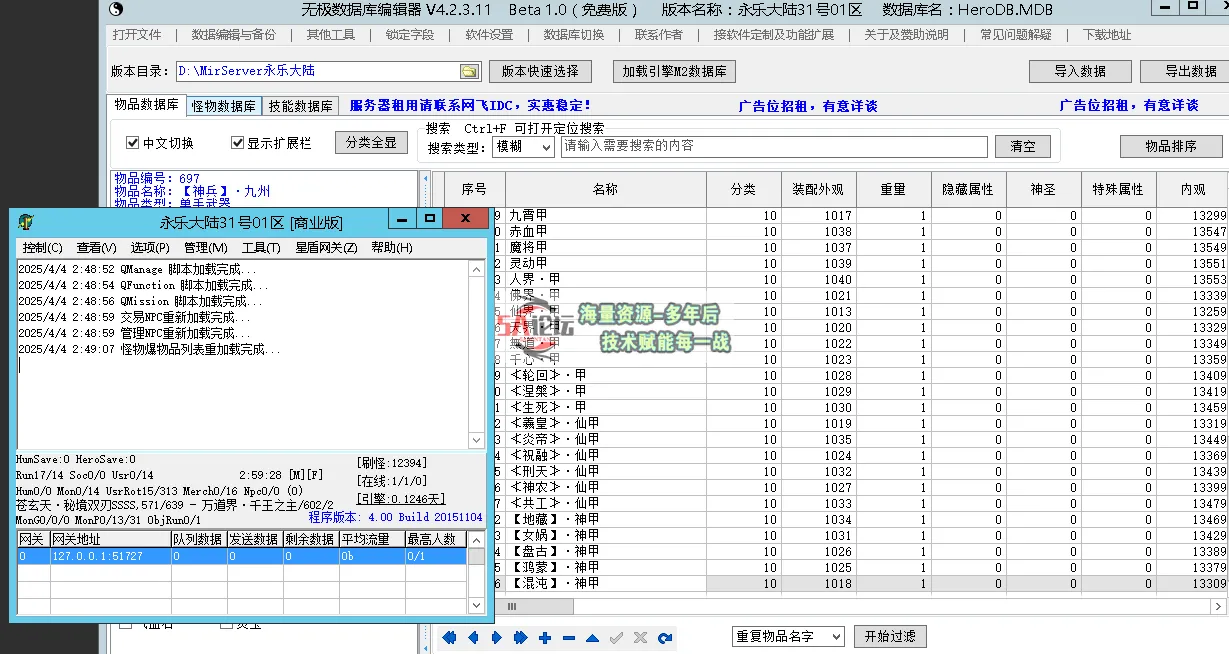Open 控制(C) menu in server window

[42, 248]
